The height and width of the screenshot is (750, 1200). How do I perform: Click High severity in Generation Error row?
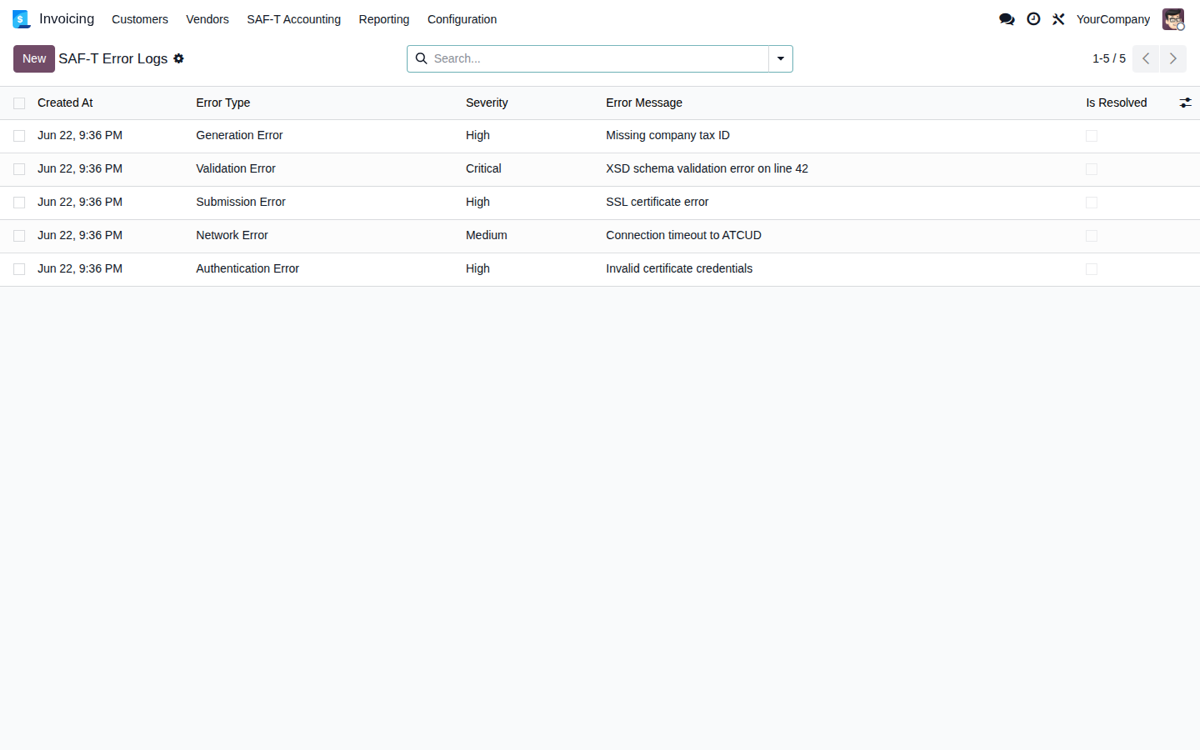(x=478, y=136)
